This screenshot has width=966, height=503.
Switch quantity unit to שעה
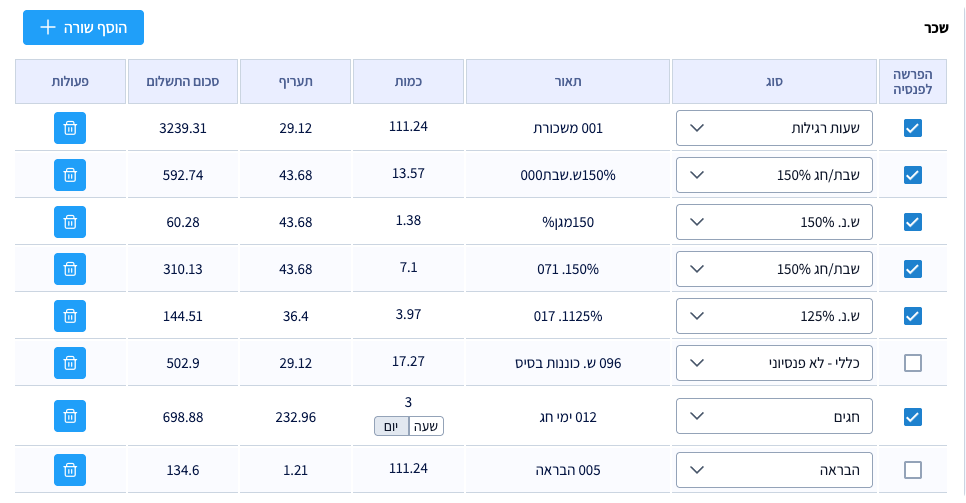(426, 426)
